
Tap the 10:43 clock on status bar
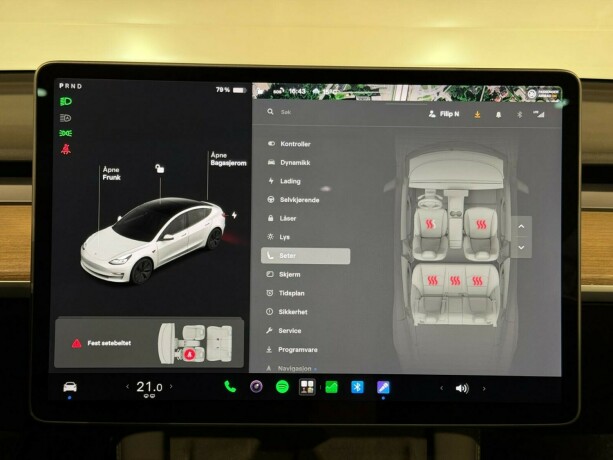pos(297,91)
